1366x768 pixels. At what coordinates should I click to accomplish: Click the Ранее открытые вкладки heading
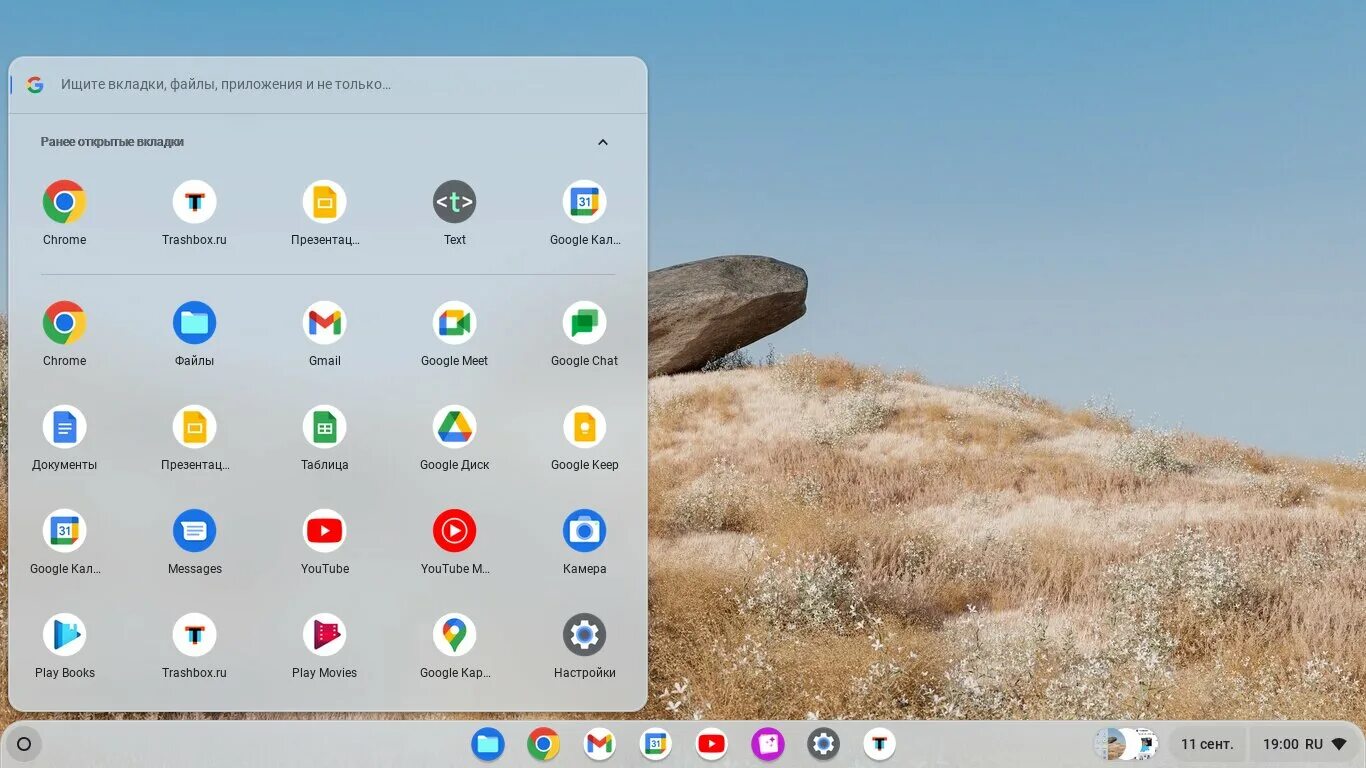[112, 142]
